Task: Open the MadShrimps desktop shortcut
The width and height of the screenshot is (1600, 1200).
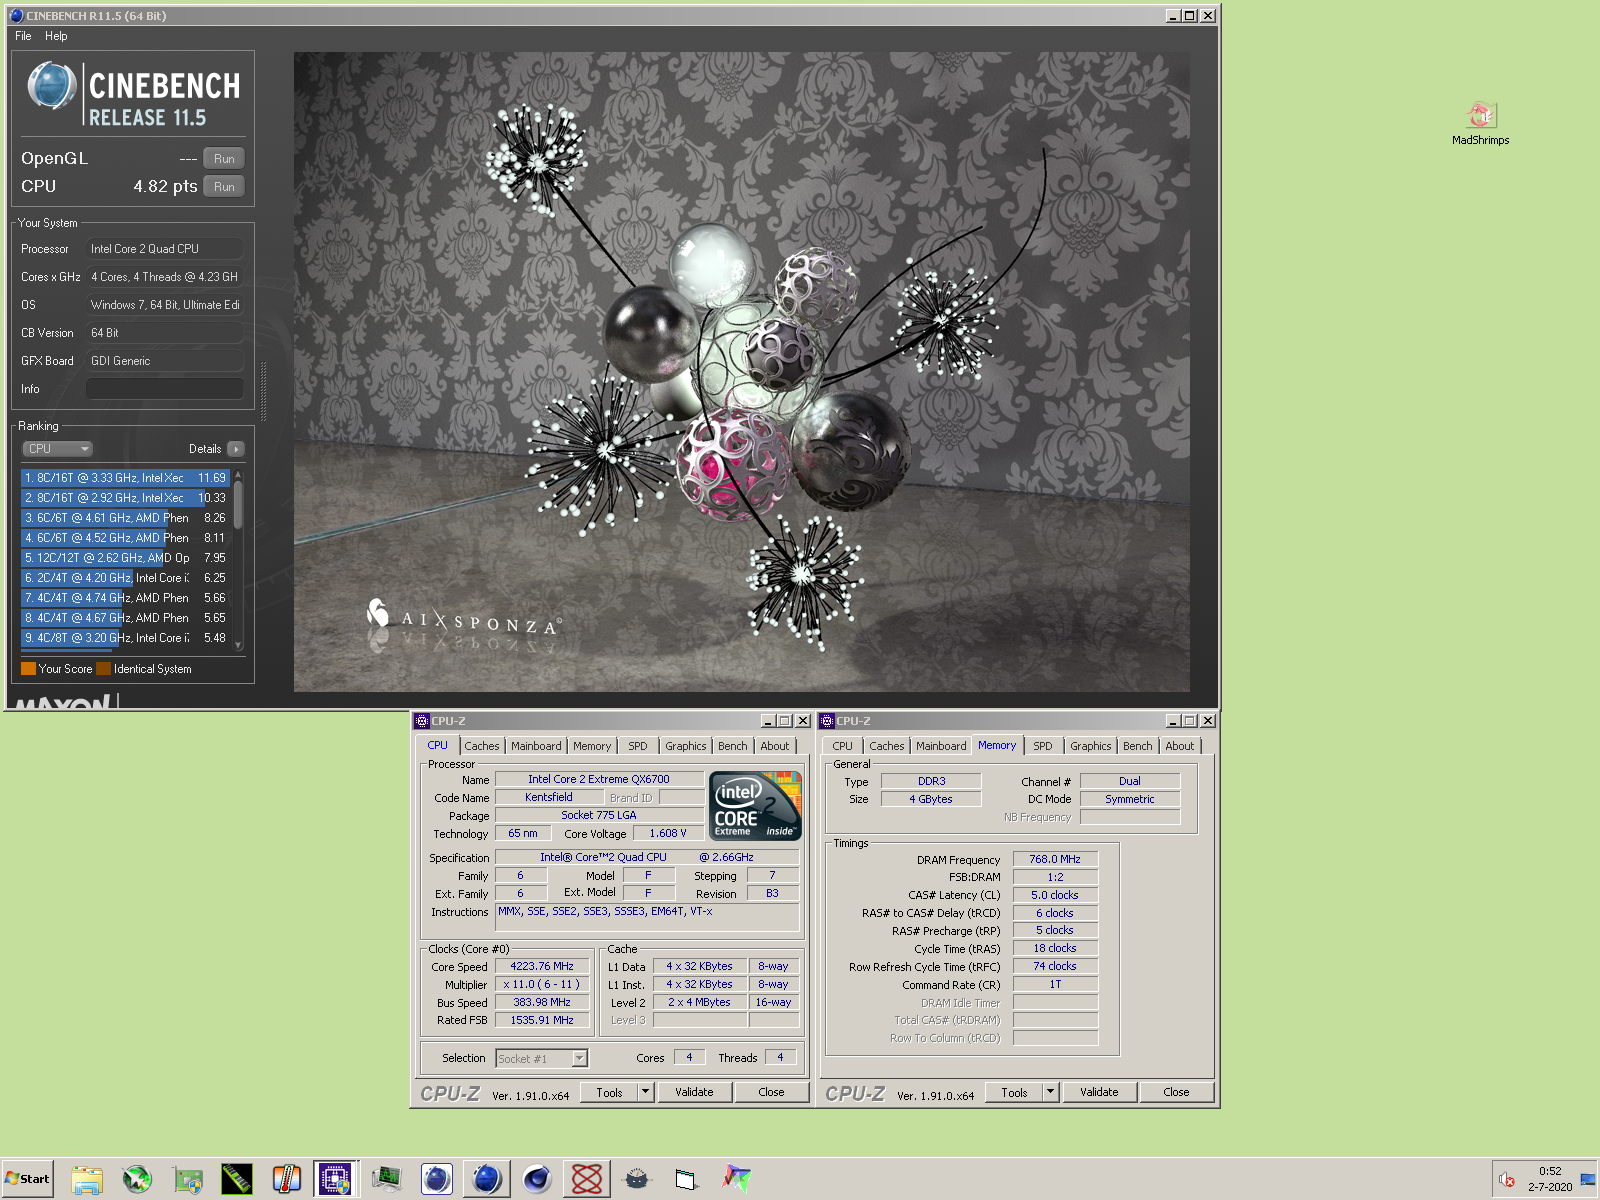Action: pyautogui.click(x=1481, y=124)
